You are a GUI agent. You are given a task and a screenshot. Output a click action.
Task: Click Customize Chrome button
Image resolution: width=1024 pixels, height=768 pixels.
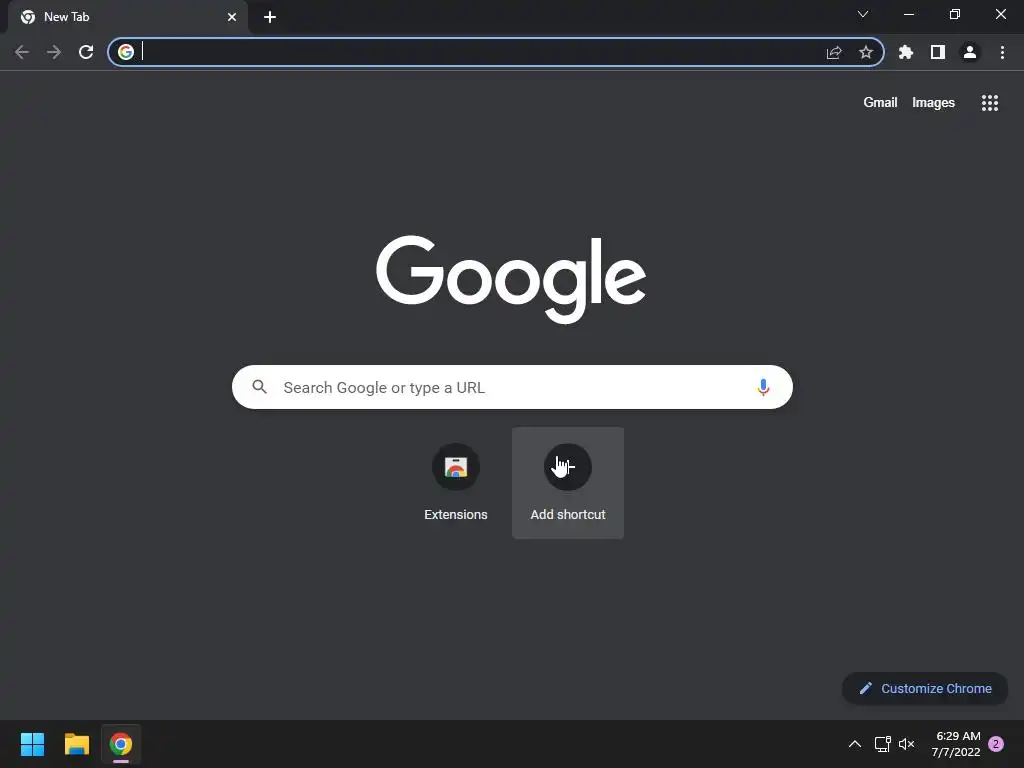pyautogui.click(x=925, y=688)
